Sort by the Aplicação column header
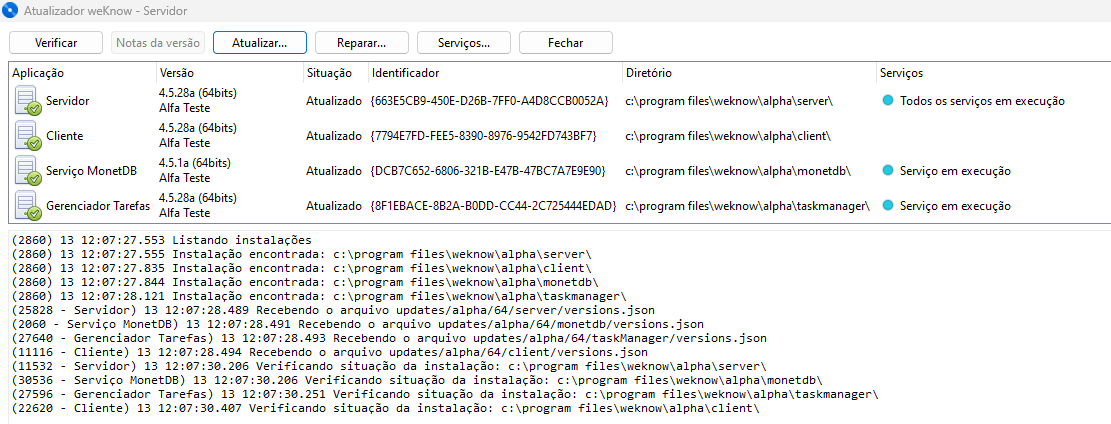 [x=40, y=73]
